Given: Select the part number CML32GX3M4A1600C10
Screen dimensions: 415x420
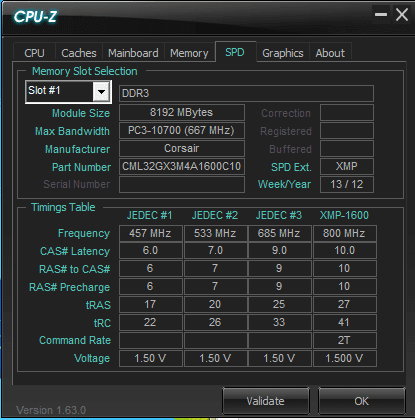Looking at the screenshot, I should point(182,166).
